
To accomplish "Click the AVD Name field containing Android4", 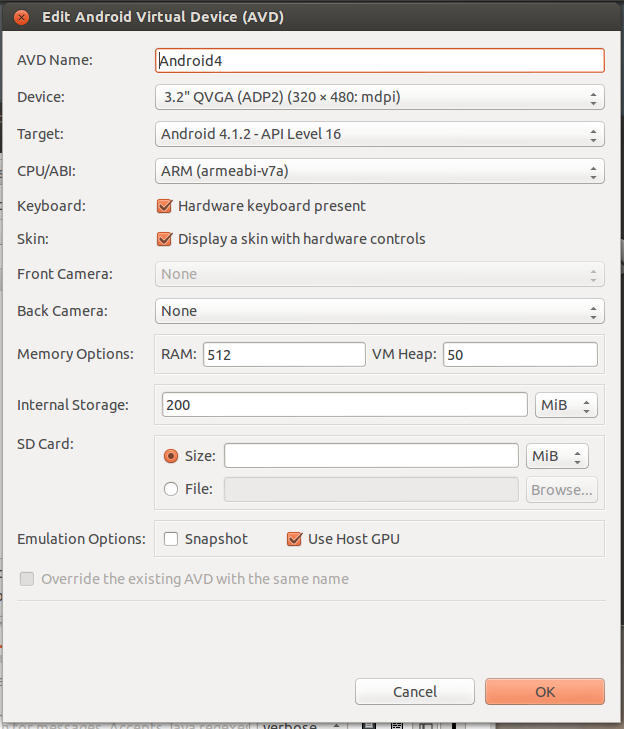I will point(379,60).
